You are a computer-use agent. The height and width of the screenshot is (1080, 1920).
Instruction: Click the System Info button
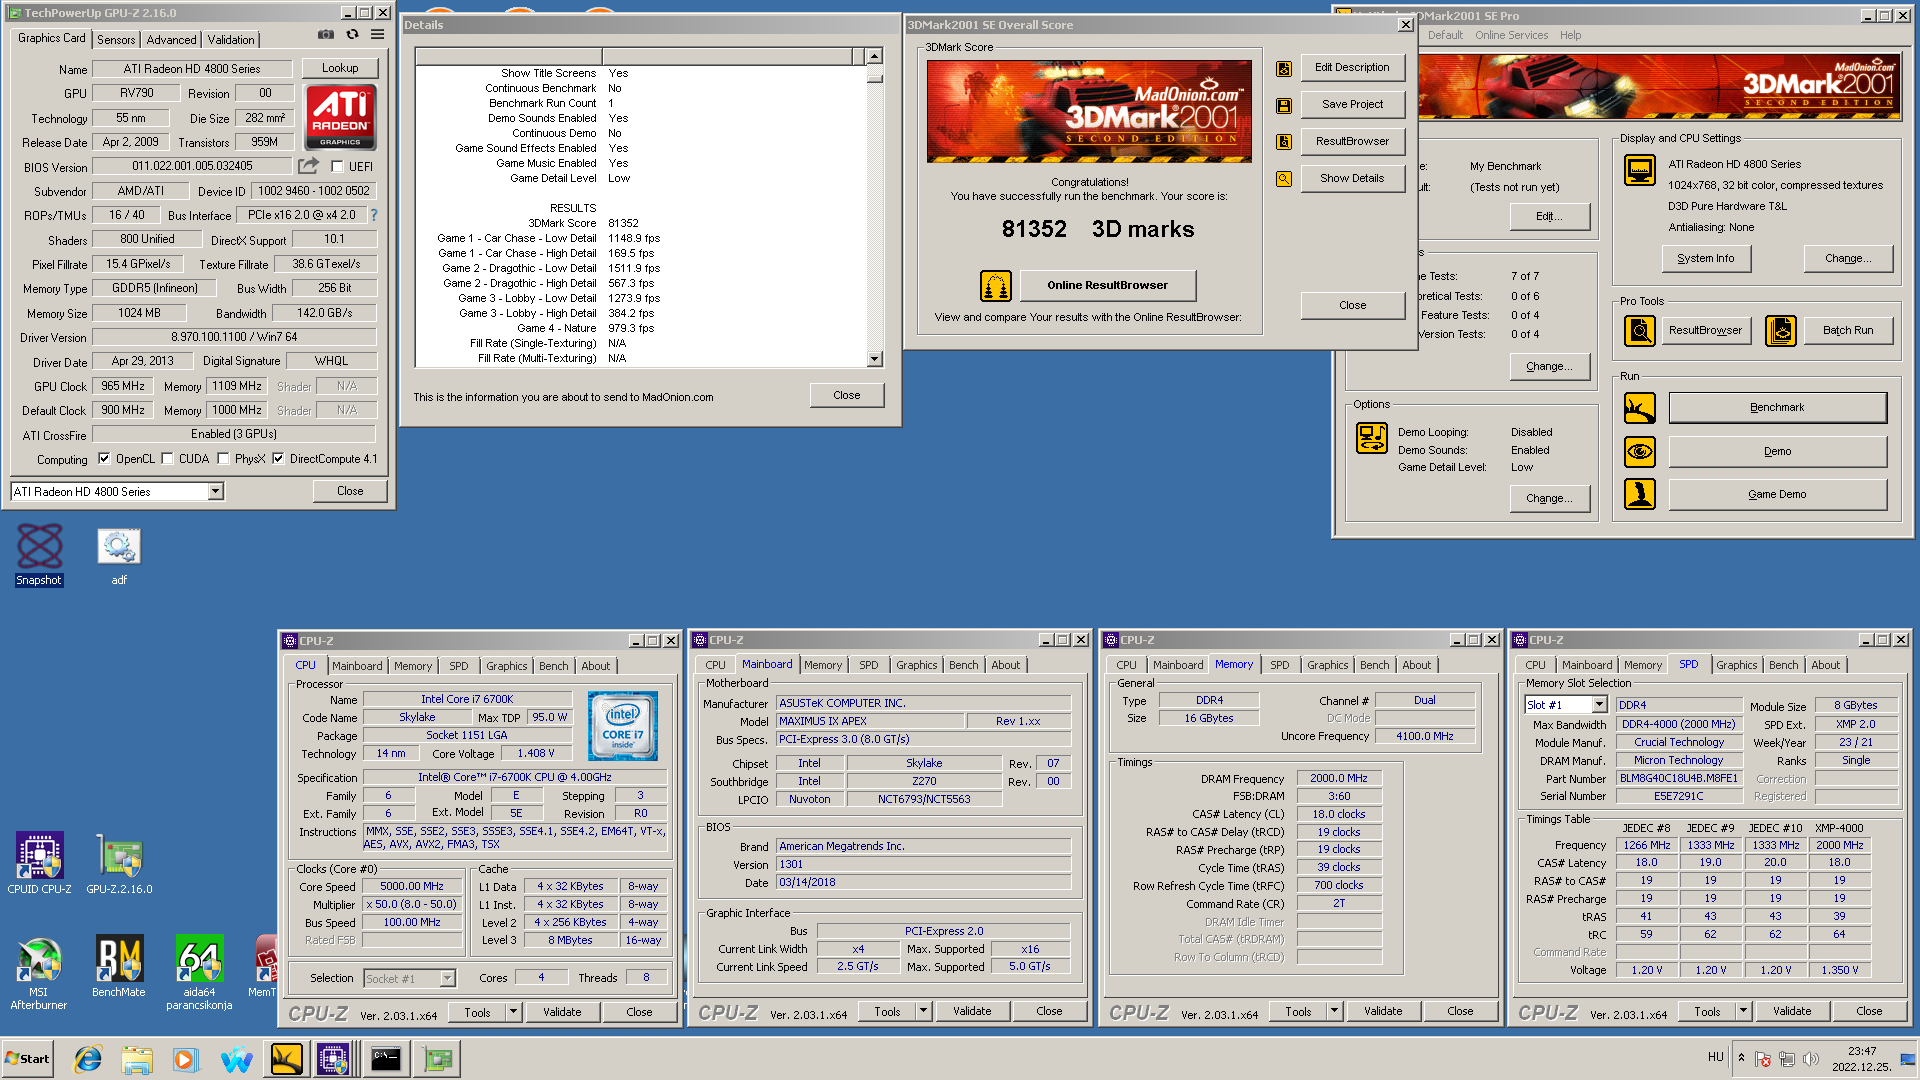click(x=1706, y=258)
